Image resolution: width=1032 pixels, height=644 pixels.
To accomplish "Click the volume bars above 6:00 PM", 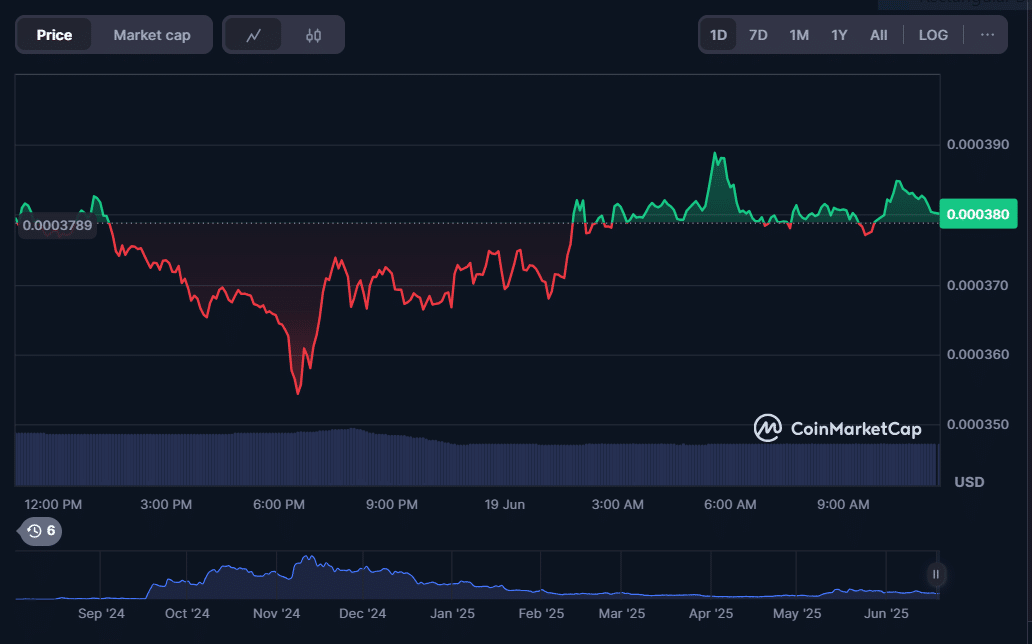I will point(279,458).
